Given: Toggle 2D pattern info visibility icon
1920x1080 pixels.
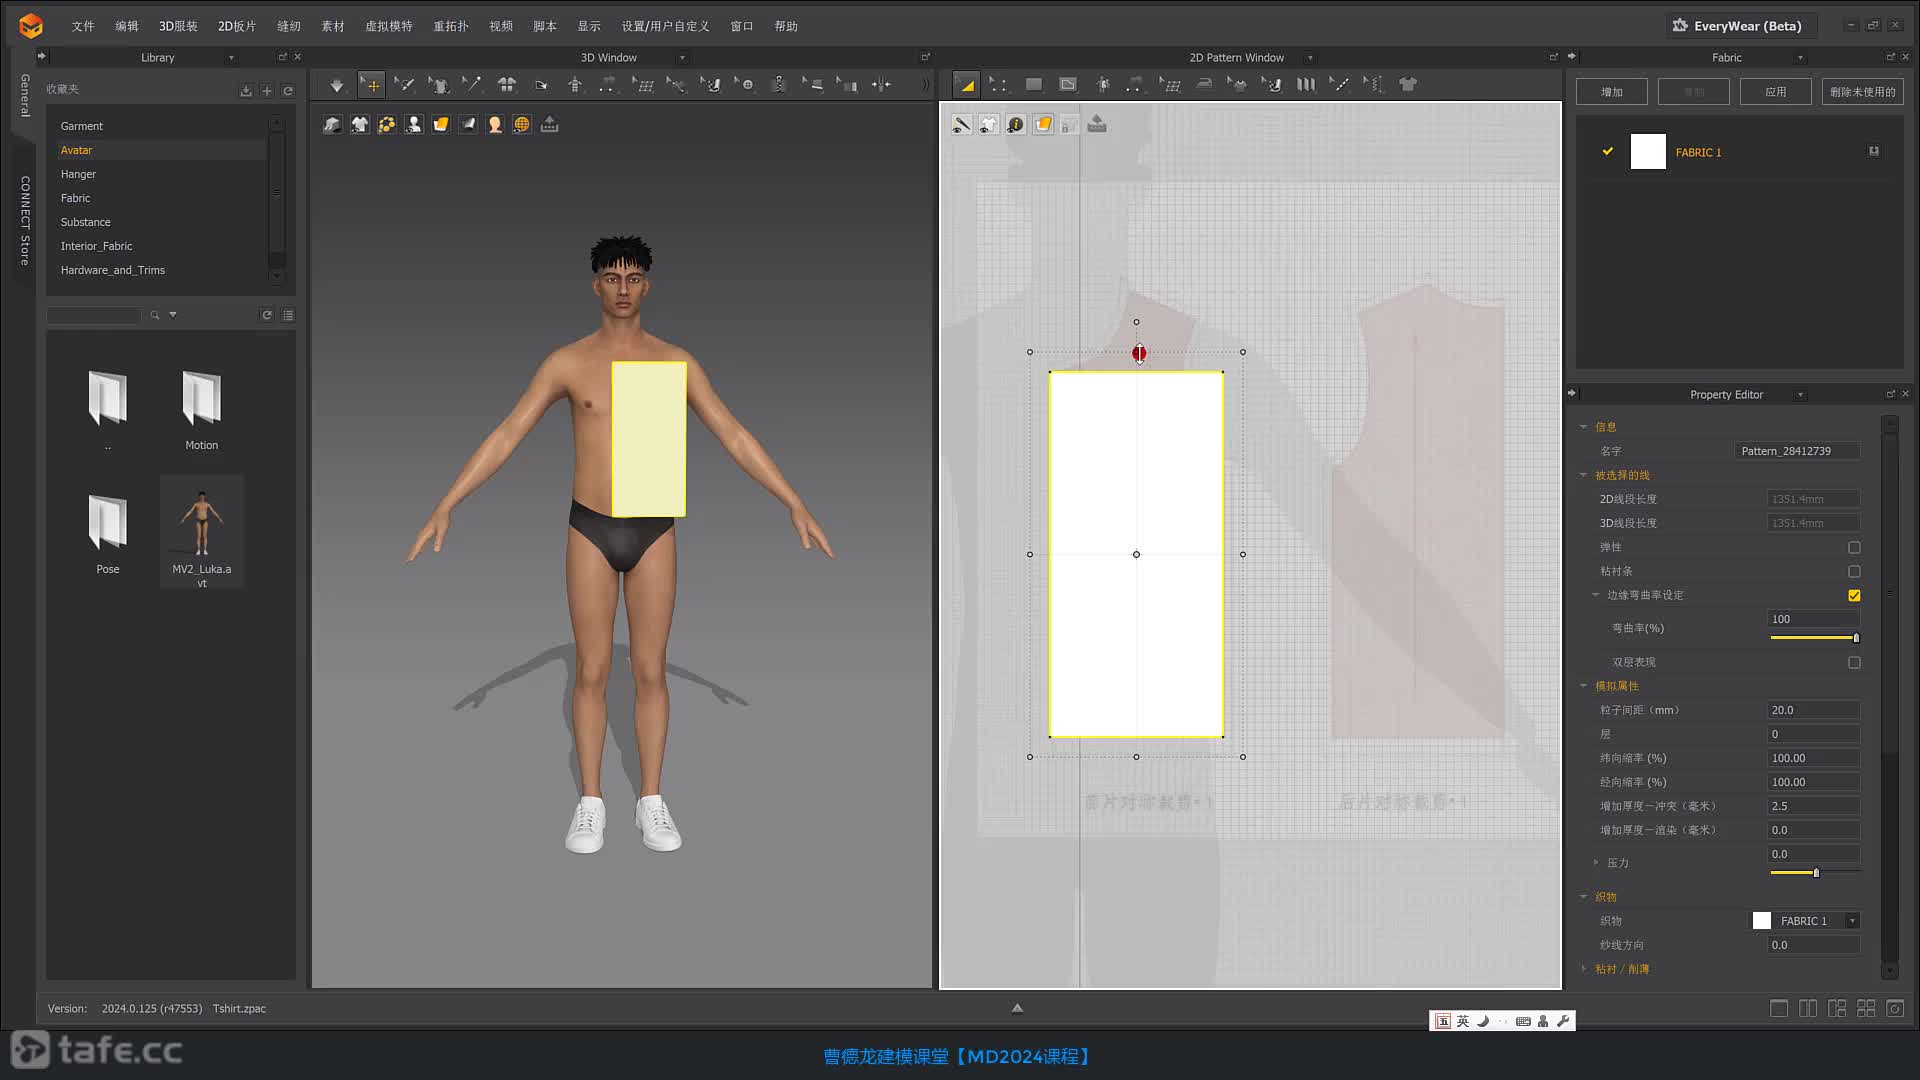Looking at the screenshot, I should tap(1015, 124).
